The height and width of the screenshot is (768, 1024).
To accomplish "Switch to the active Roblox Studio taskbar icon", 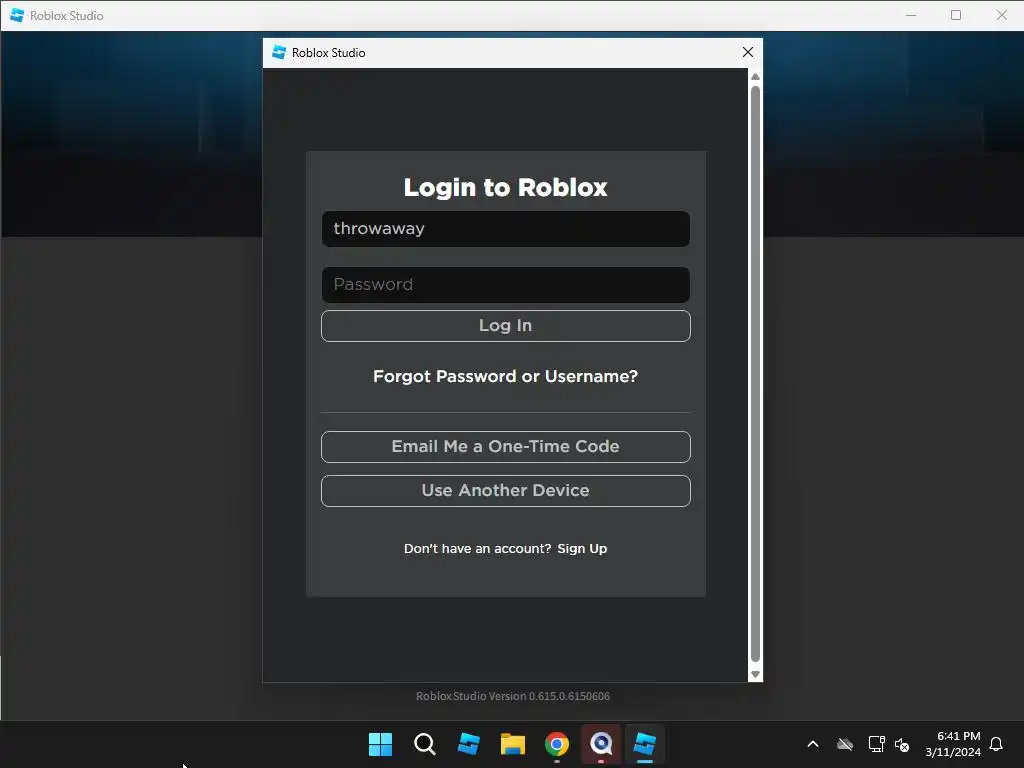I will point(645,744).
